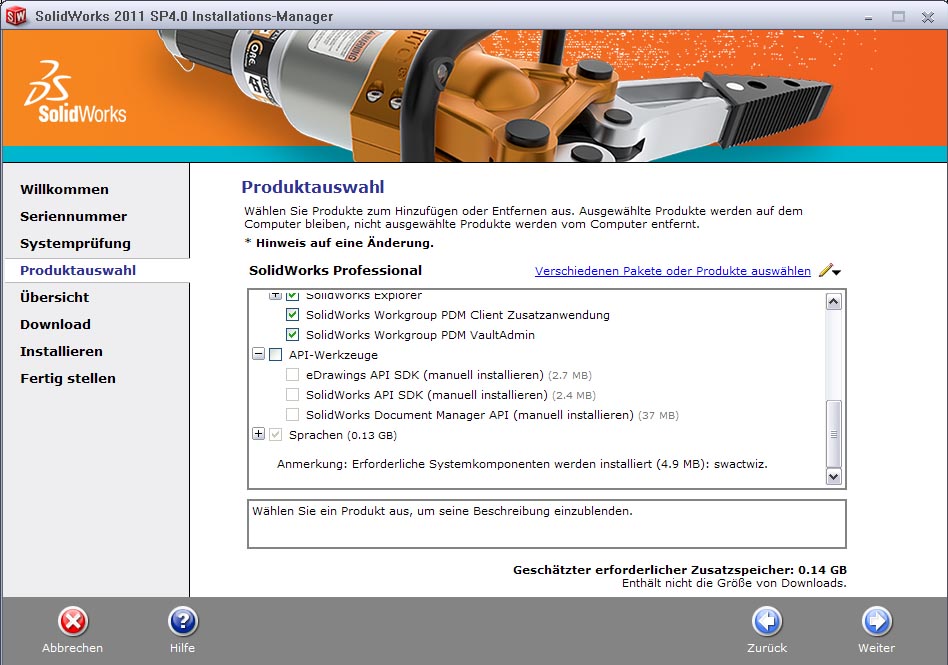Viewport: 948px width, 665px height.
Task: Click the SolidWorks logo in the banner
Action: pyautogui.click(x=75, y=92)
